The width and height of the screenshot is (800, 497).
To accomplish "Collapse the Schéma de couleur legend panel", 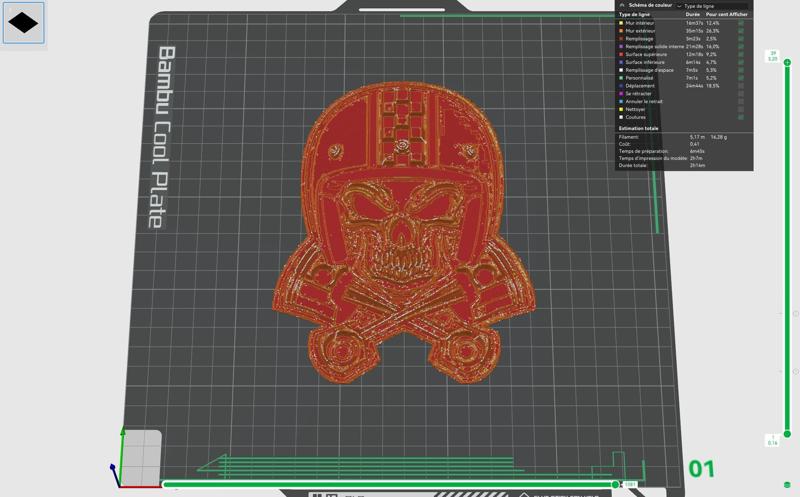I will (622, 5).
